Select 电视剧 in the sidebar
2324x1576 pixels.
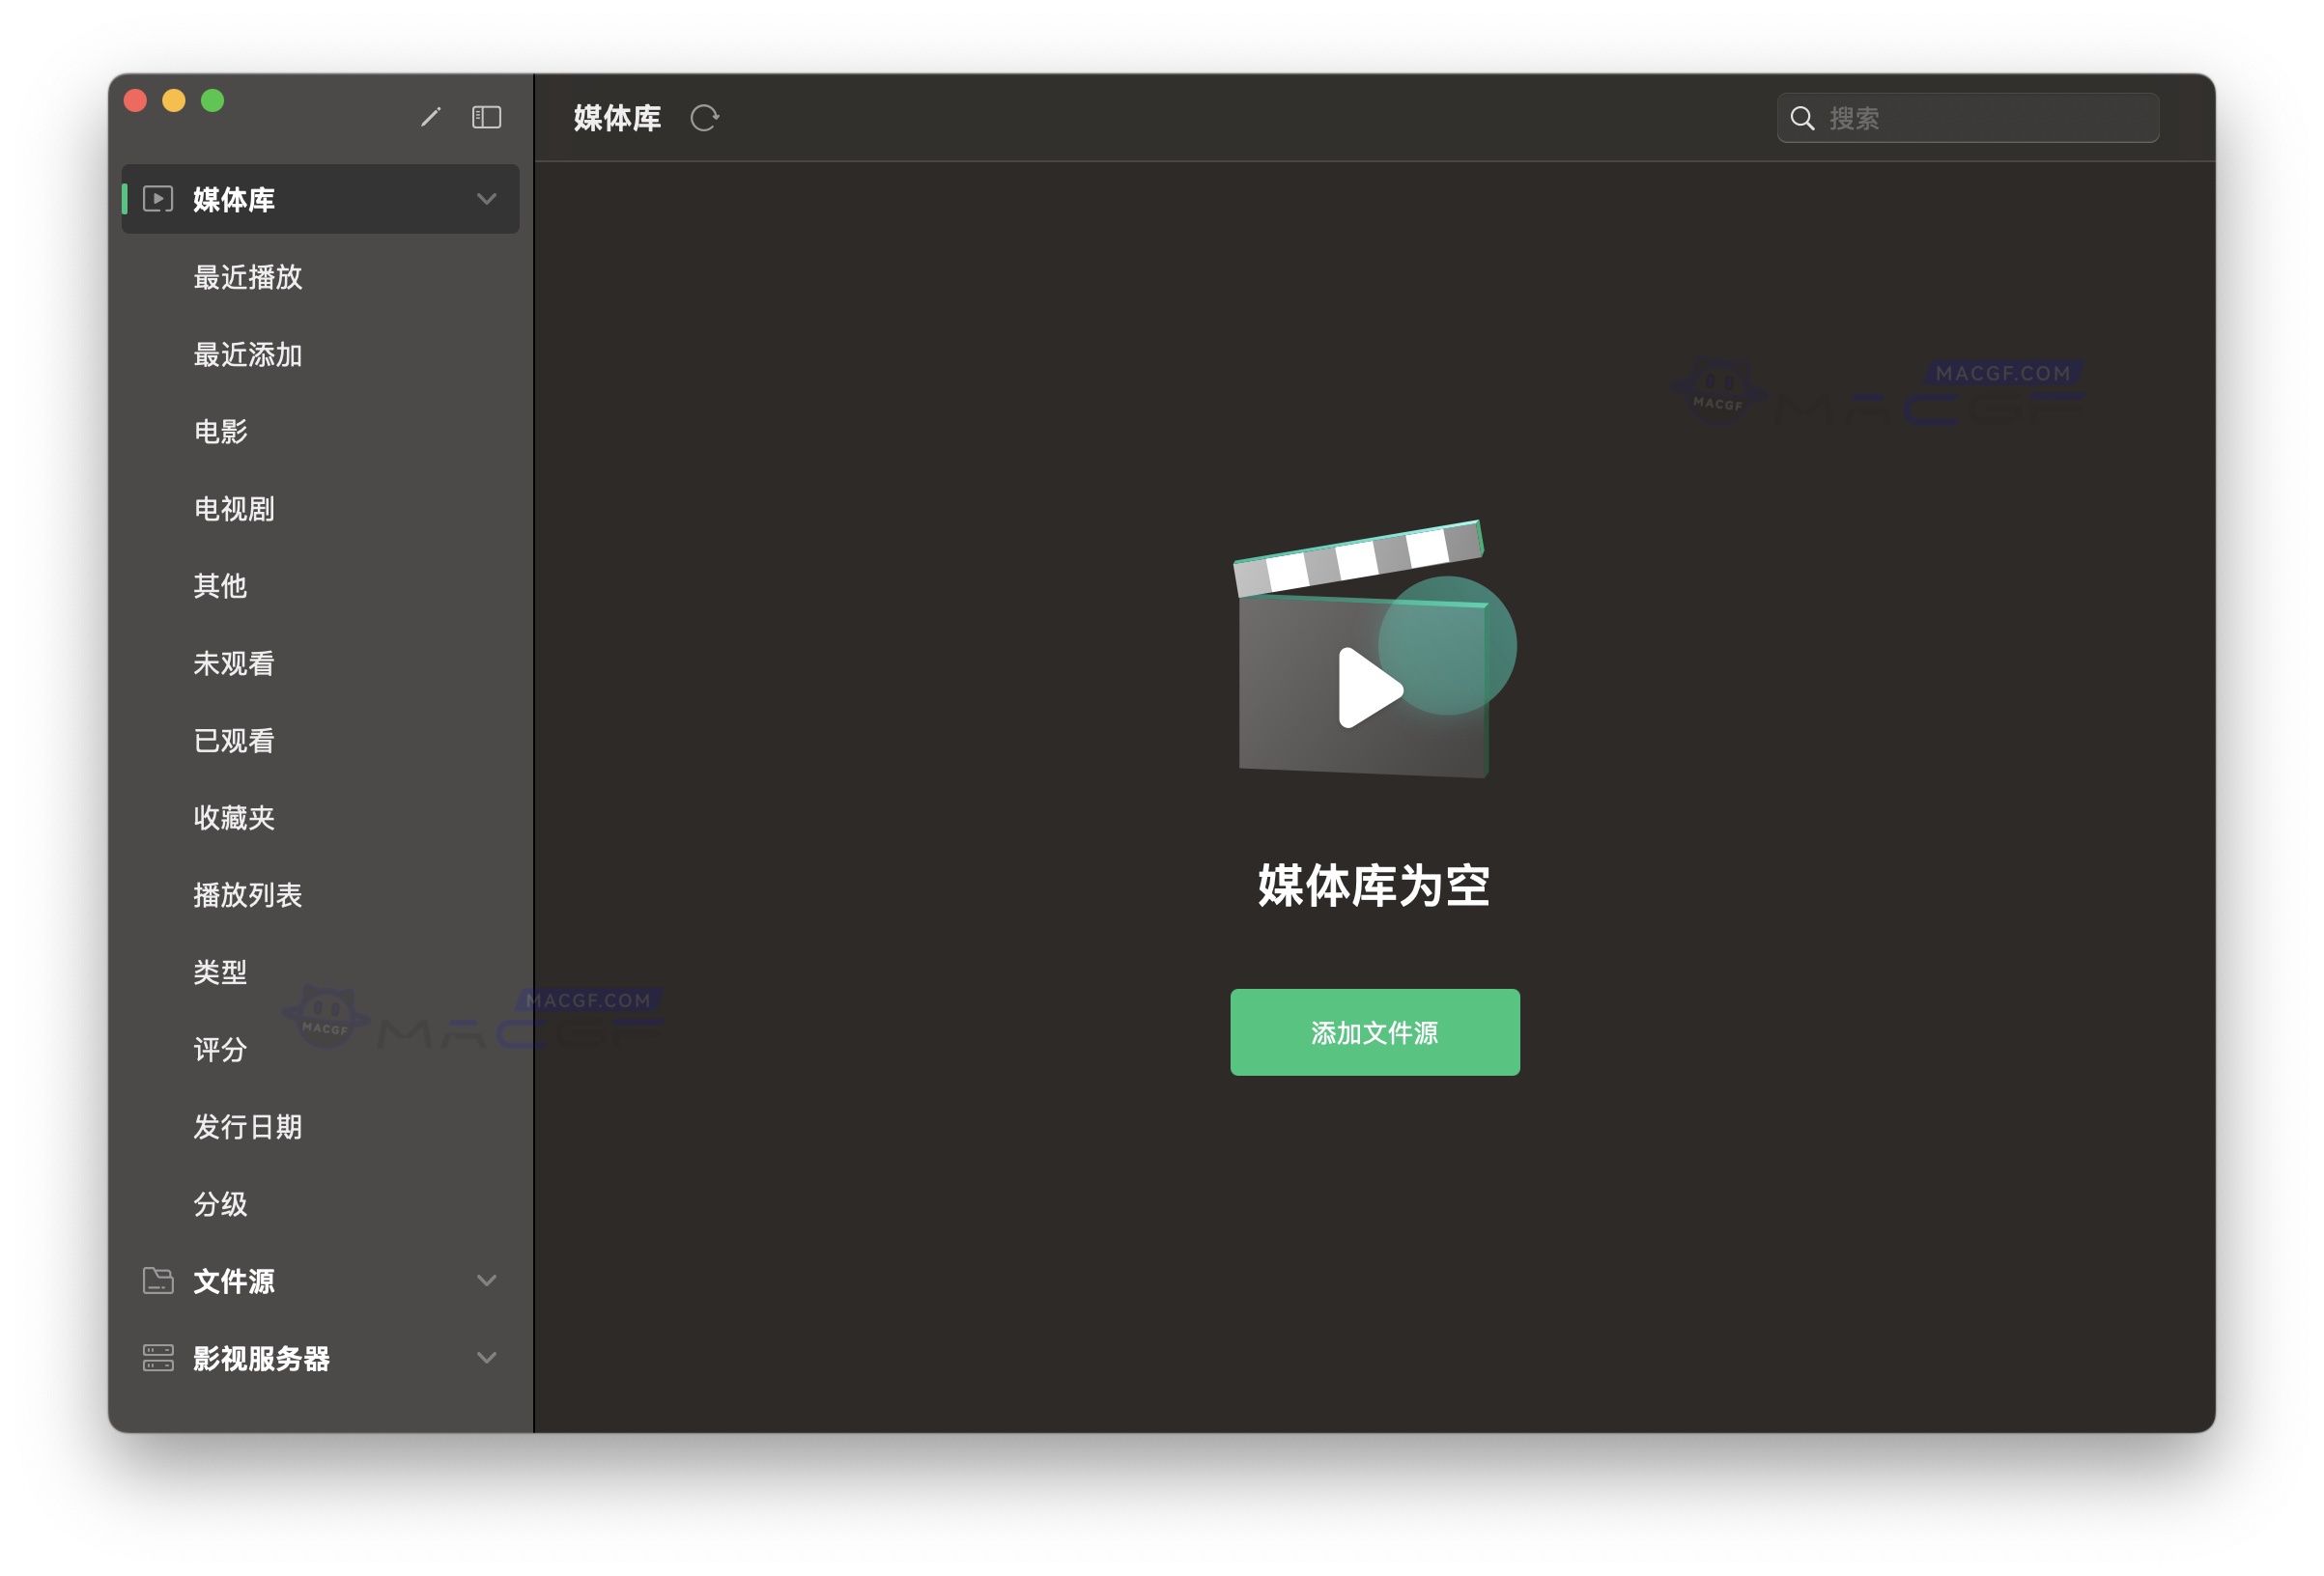236,509
